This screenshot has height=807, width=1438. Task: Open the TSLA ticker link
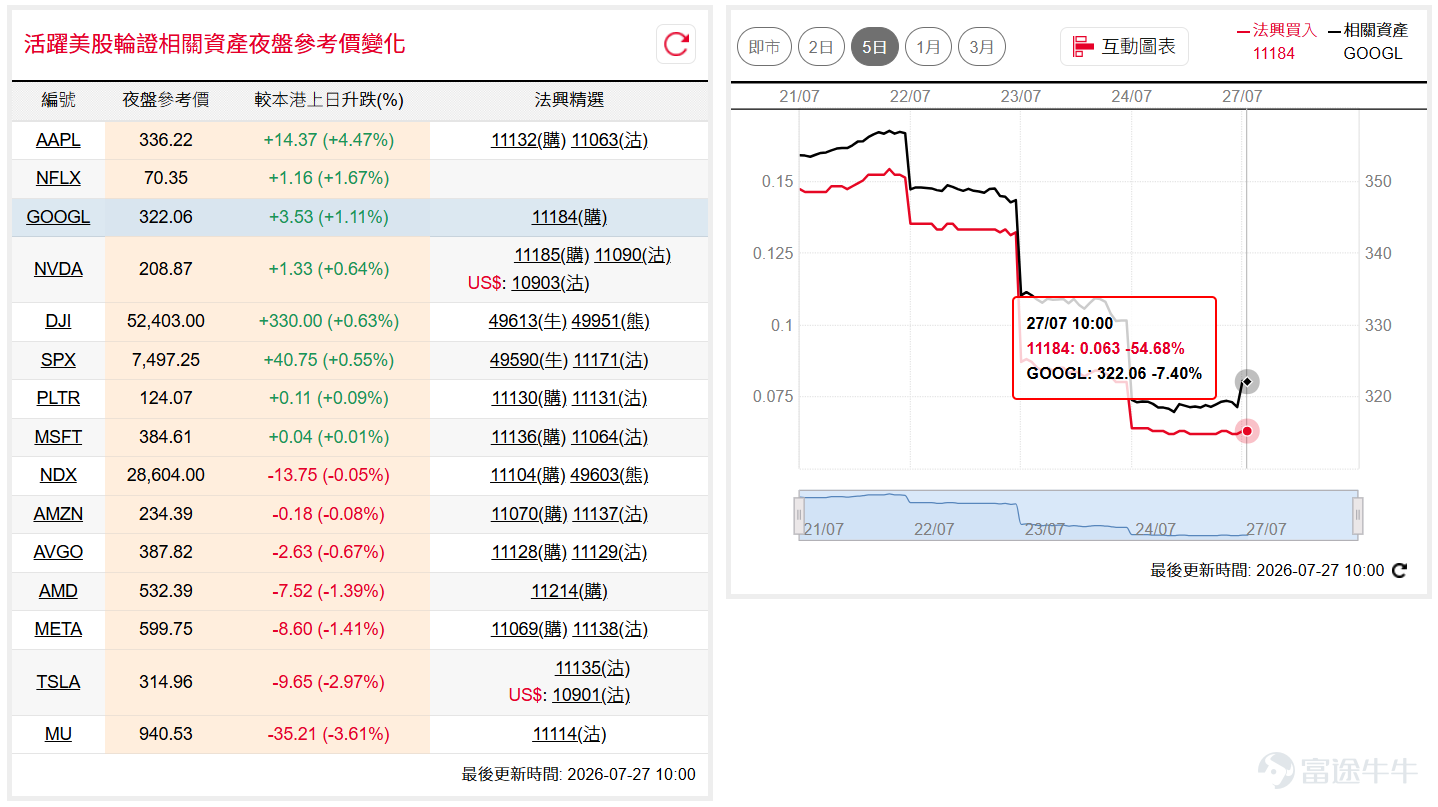pyautogui.click(x=58, y=682)
